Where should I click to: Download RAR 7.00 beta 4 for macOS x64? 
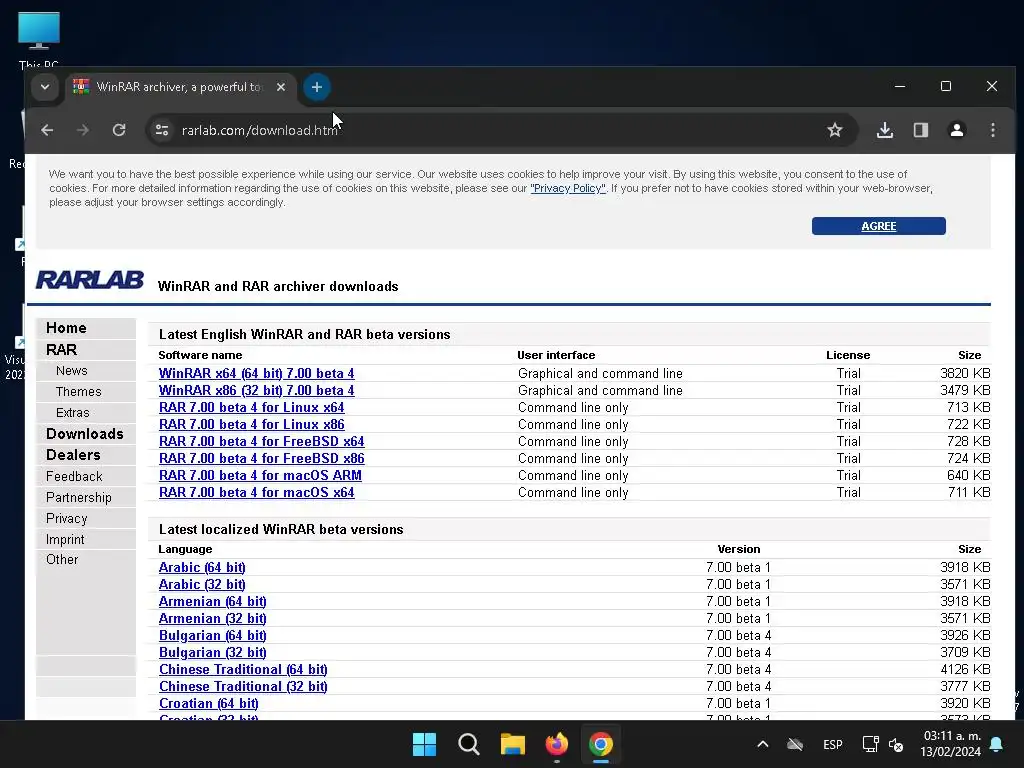tap(257, 492)
